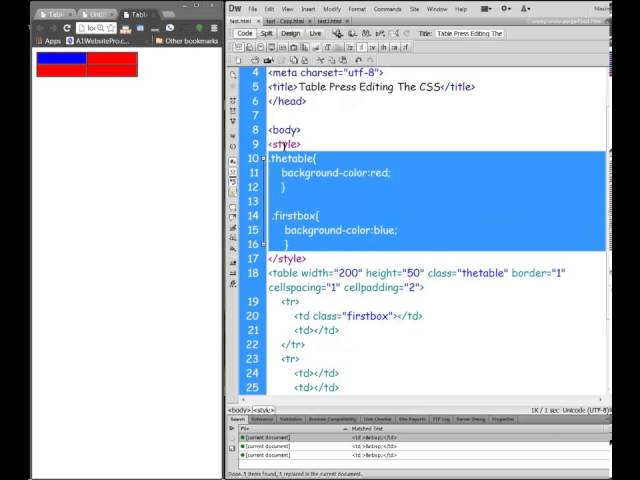Open the Validation tab in results panel
640x480 pixels.
(291, 419)
